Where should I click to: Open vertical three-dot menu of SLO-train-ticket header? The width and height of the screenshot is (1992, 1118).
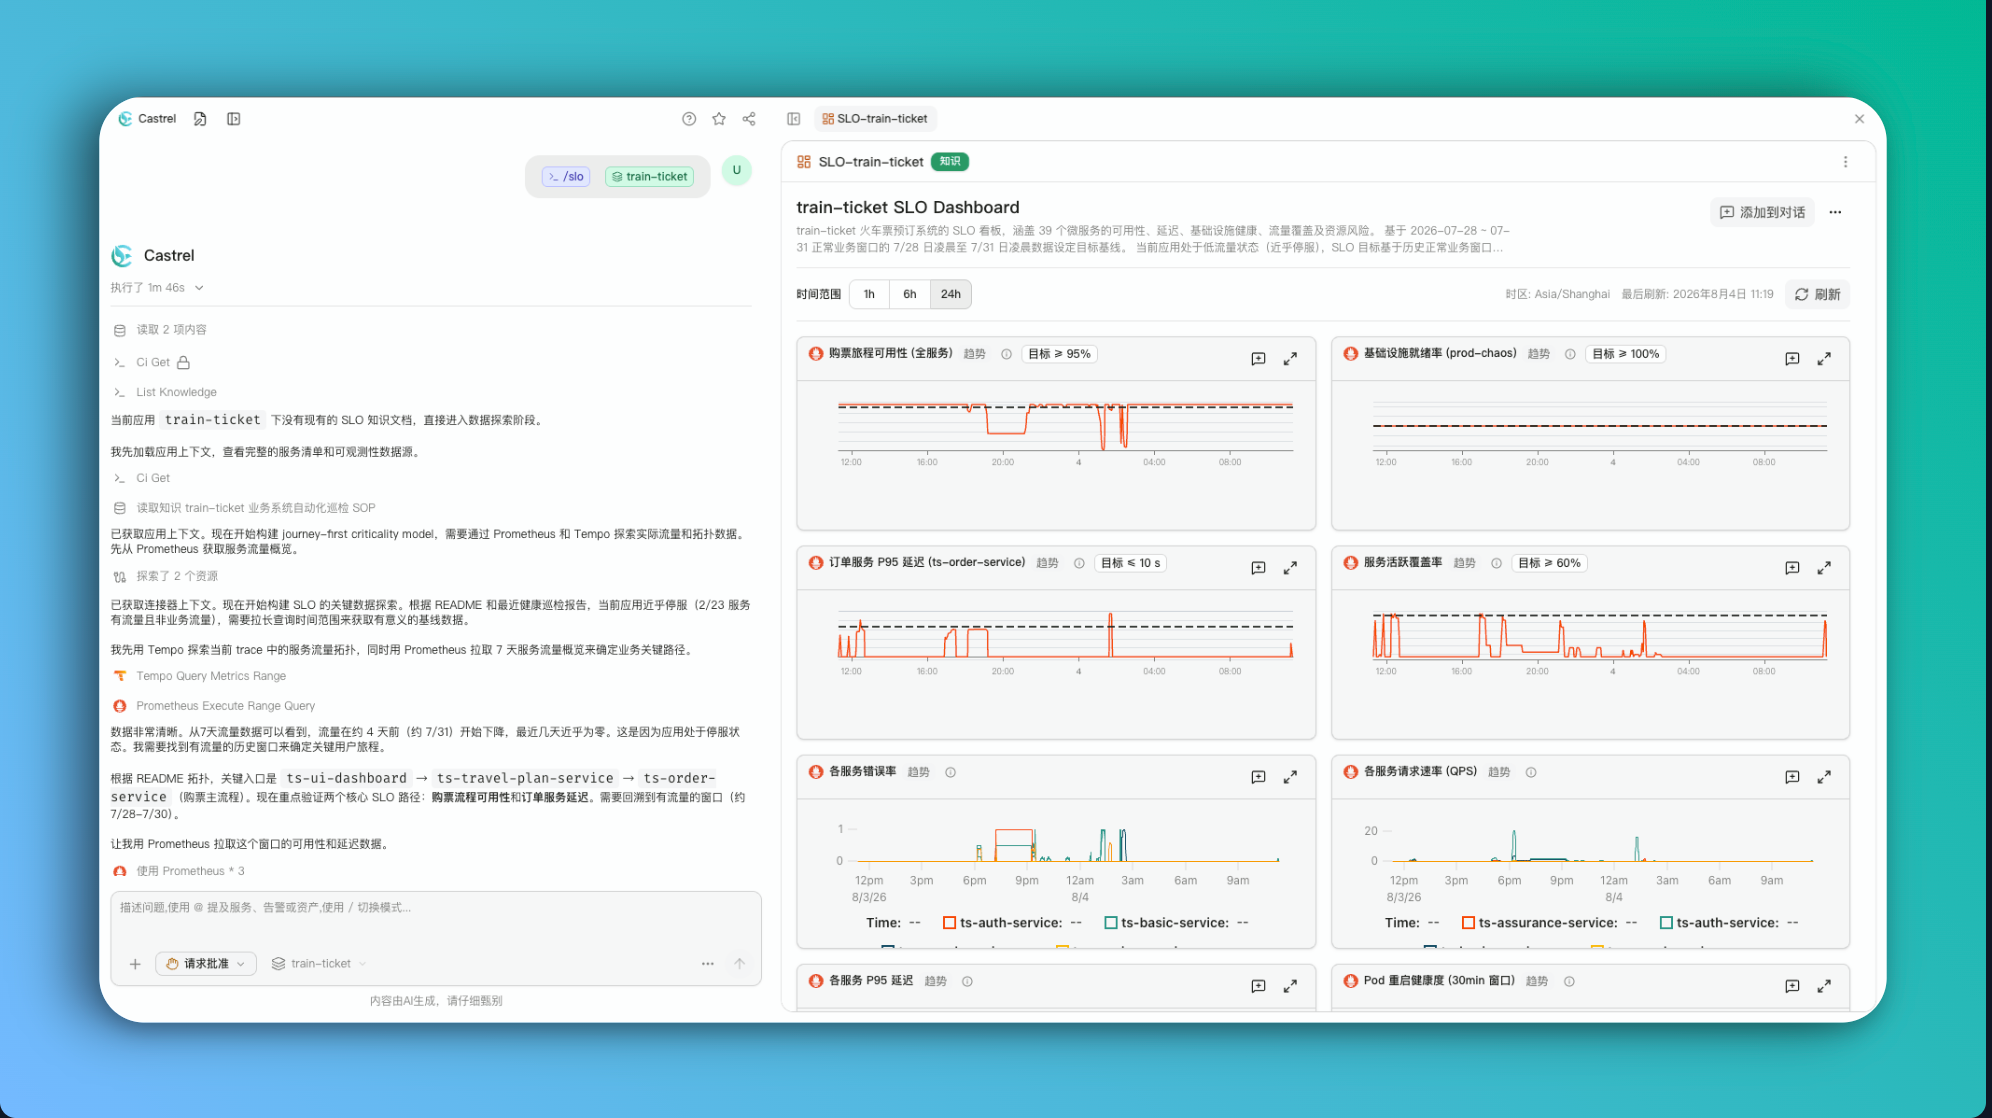tap(1846, 162)
